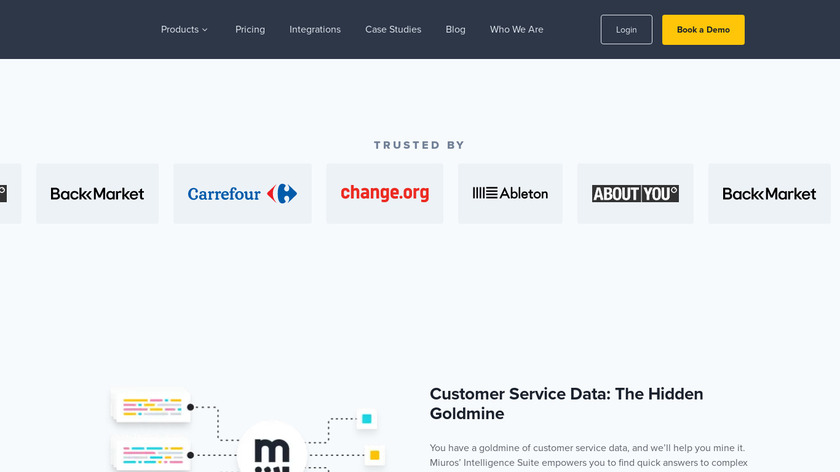The width and height of the screenshot is (840, 472).
Task: Open Who We Are page
Action: click(516, 30)
